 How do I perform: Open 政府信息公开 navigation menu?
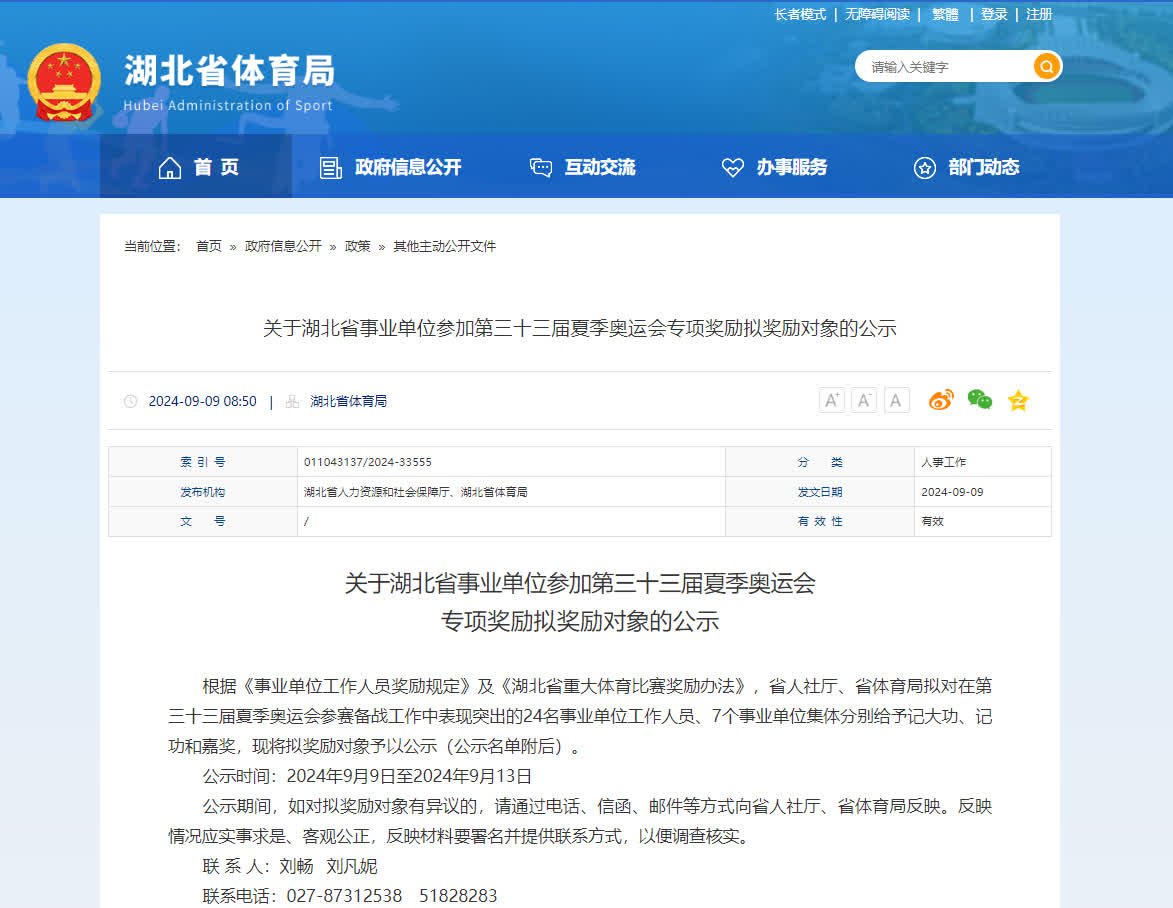[x=391, y=168]
